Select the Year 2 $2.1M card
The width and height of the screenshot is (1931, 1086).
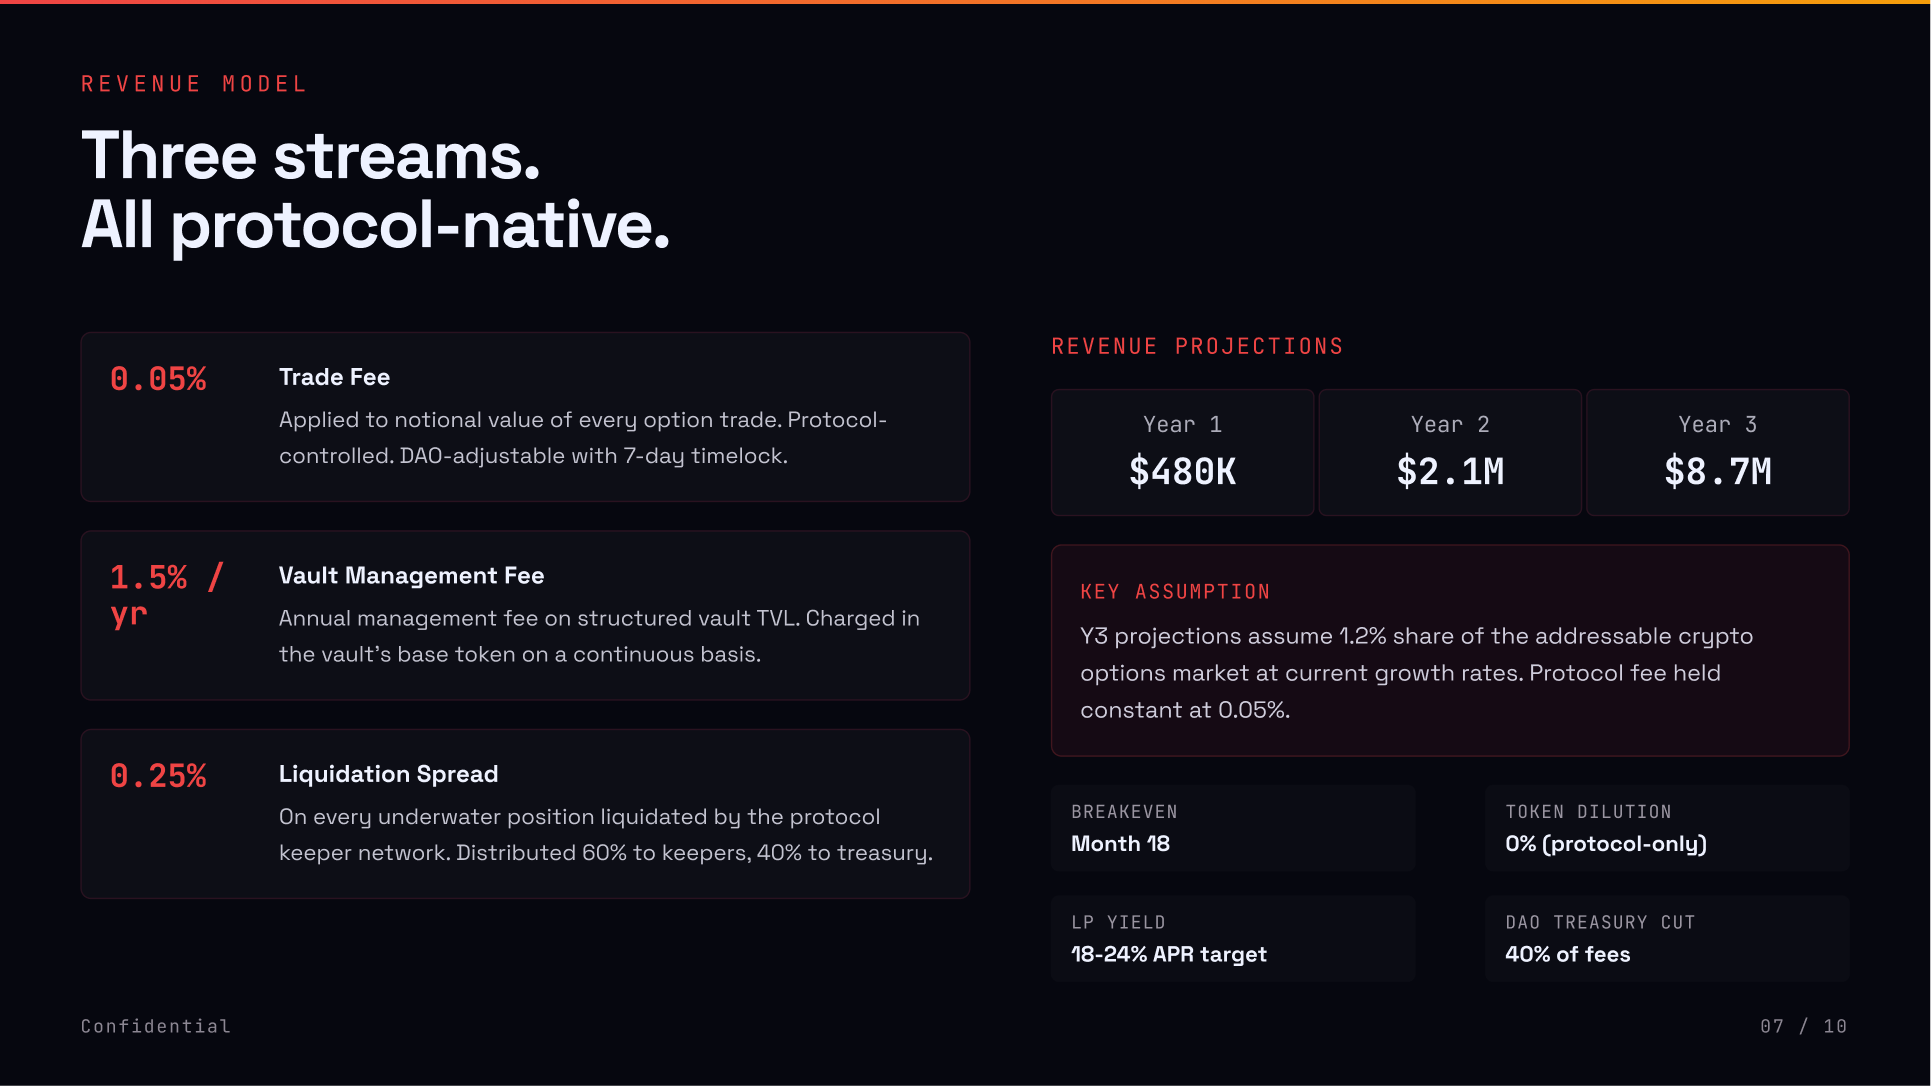(1450, 453)
